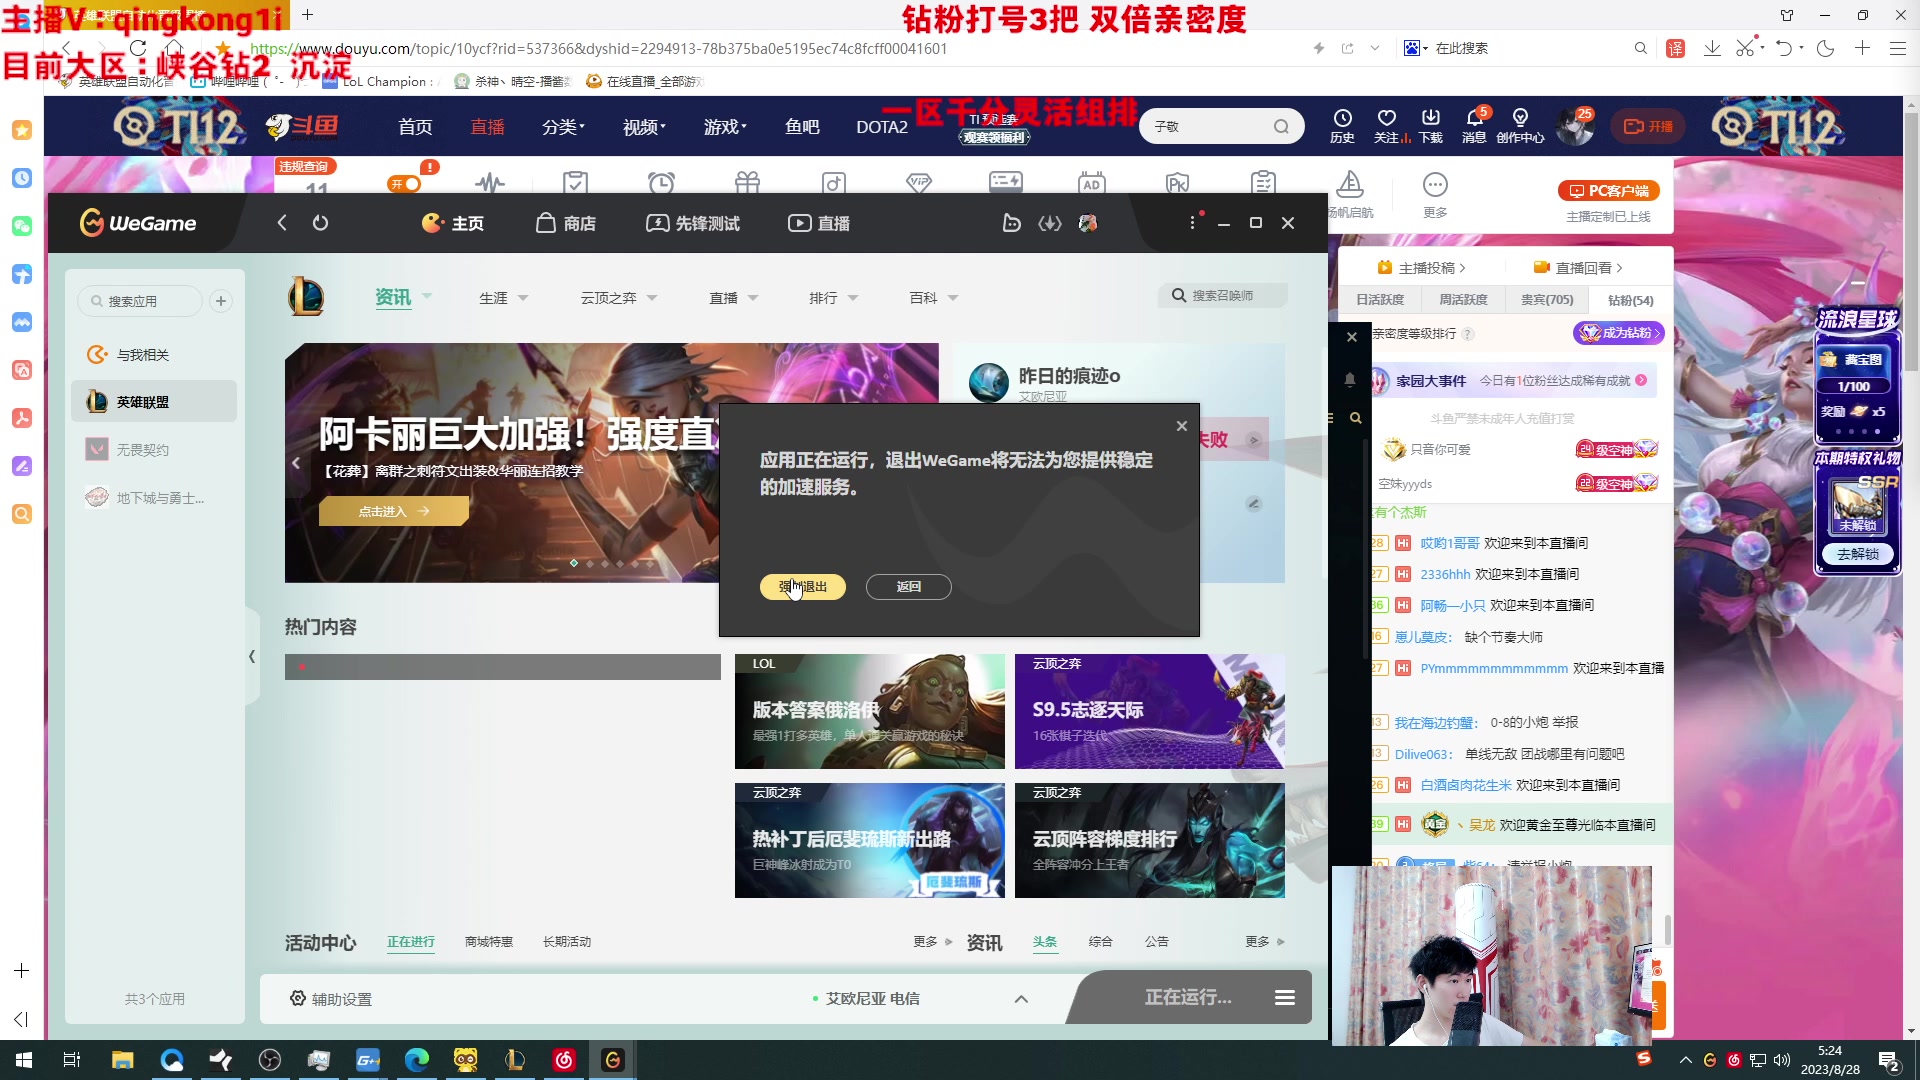Image resolution: width=1920 pixels, height=1080 pixels.
Task: Select 正在进行 activity tab
Action: pyautogui.click(x=411, y=942)
